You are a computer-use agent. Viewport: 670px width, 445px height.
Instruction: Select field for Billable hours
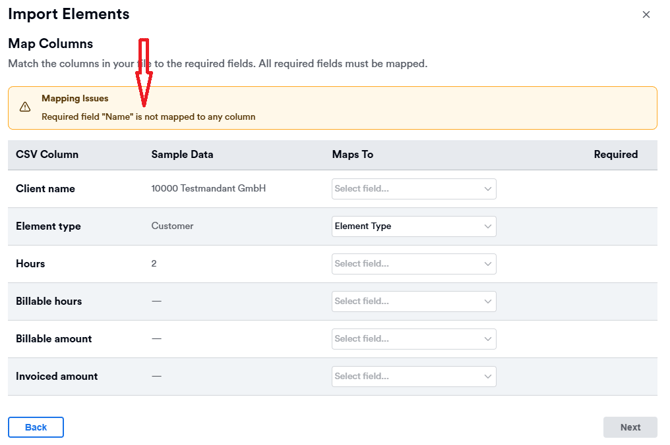click(x=413, y=301)
